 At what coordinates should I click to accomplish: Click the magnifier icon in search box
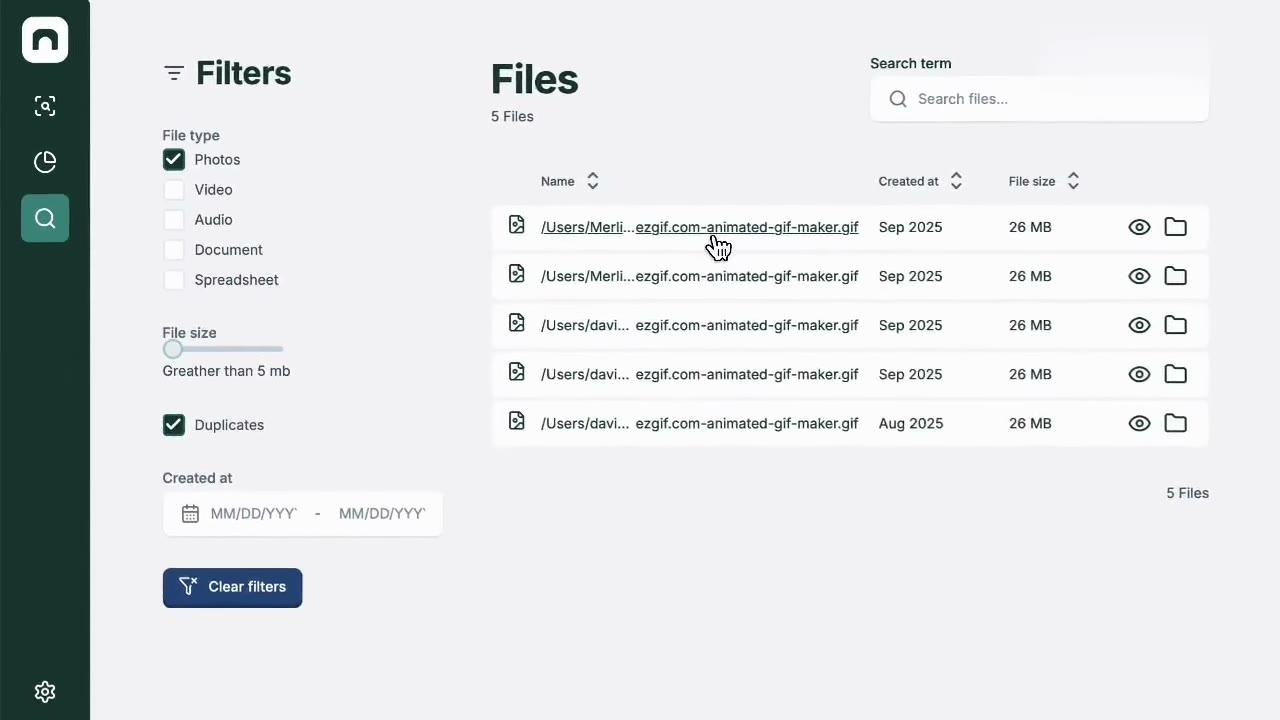coord(898,99)
